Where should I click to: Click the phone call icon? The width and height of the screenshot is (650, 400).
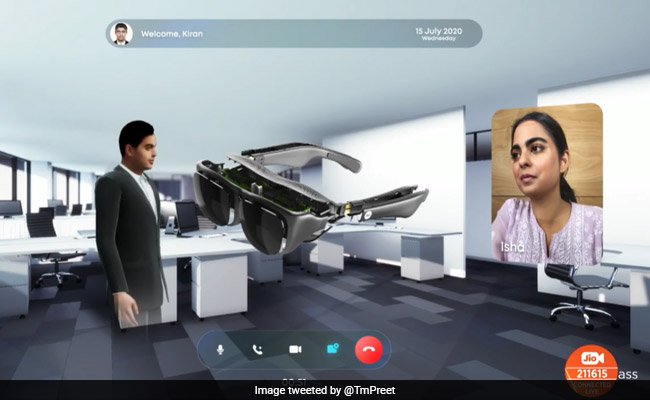point(257,349)
